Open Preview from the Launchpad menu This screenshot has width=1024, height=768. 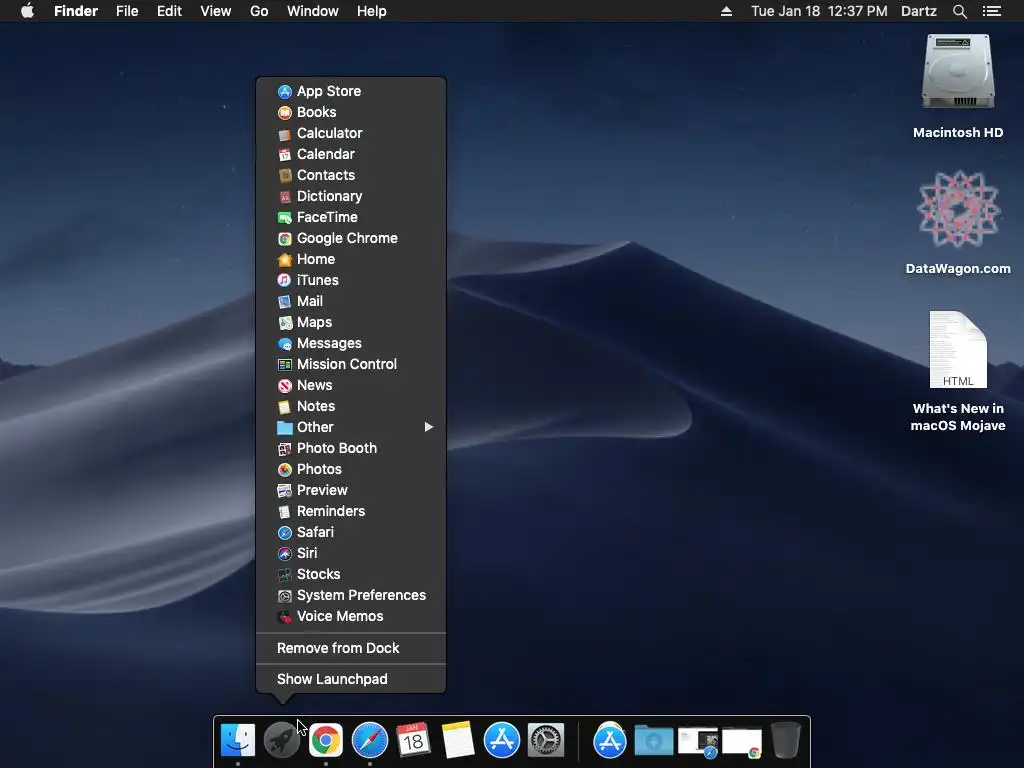(351, 490)
